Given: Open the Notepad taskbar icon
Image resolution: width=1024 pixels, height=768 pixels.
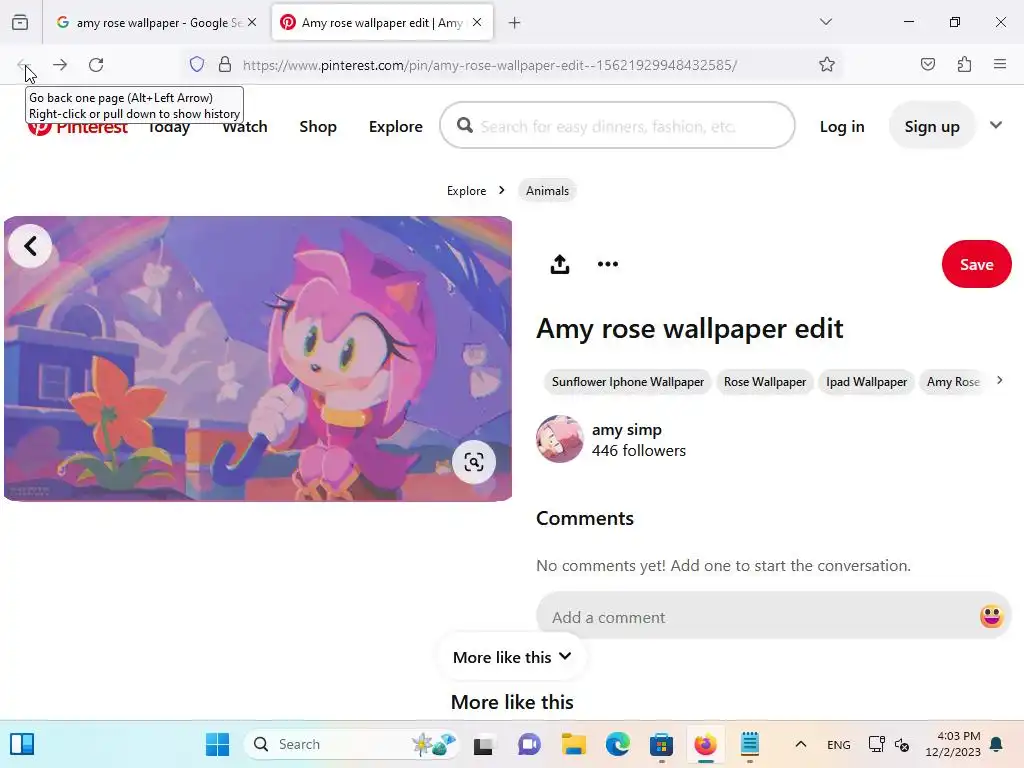Looking at the screenshot, I should (749, 744).
